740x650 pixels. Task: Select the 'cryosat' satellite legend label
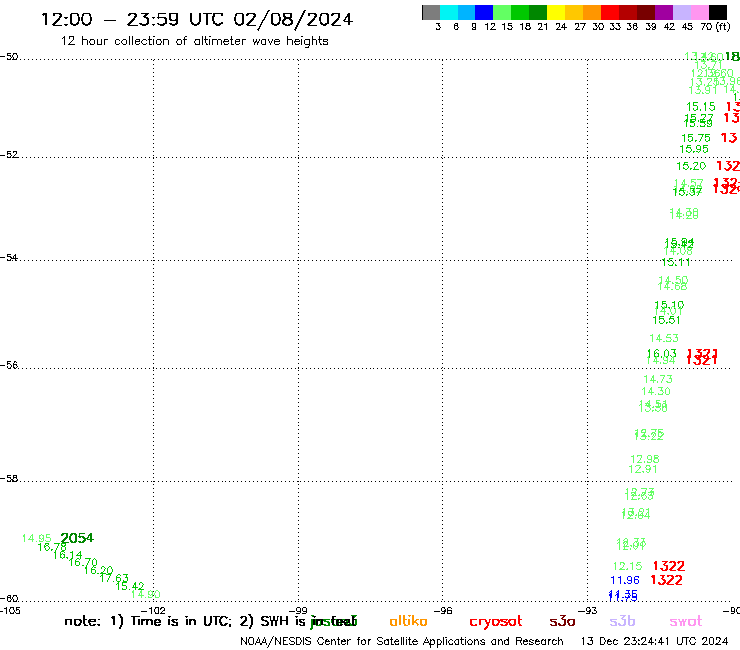(496, 622)
